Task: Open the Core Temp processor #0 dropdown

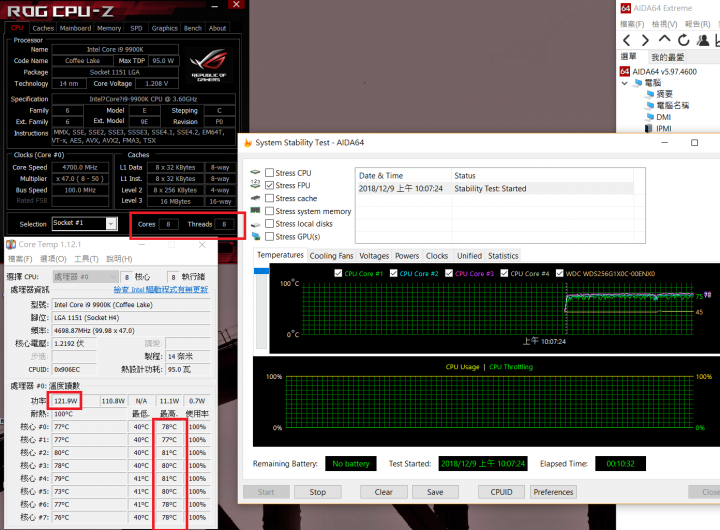Action: 85,276
